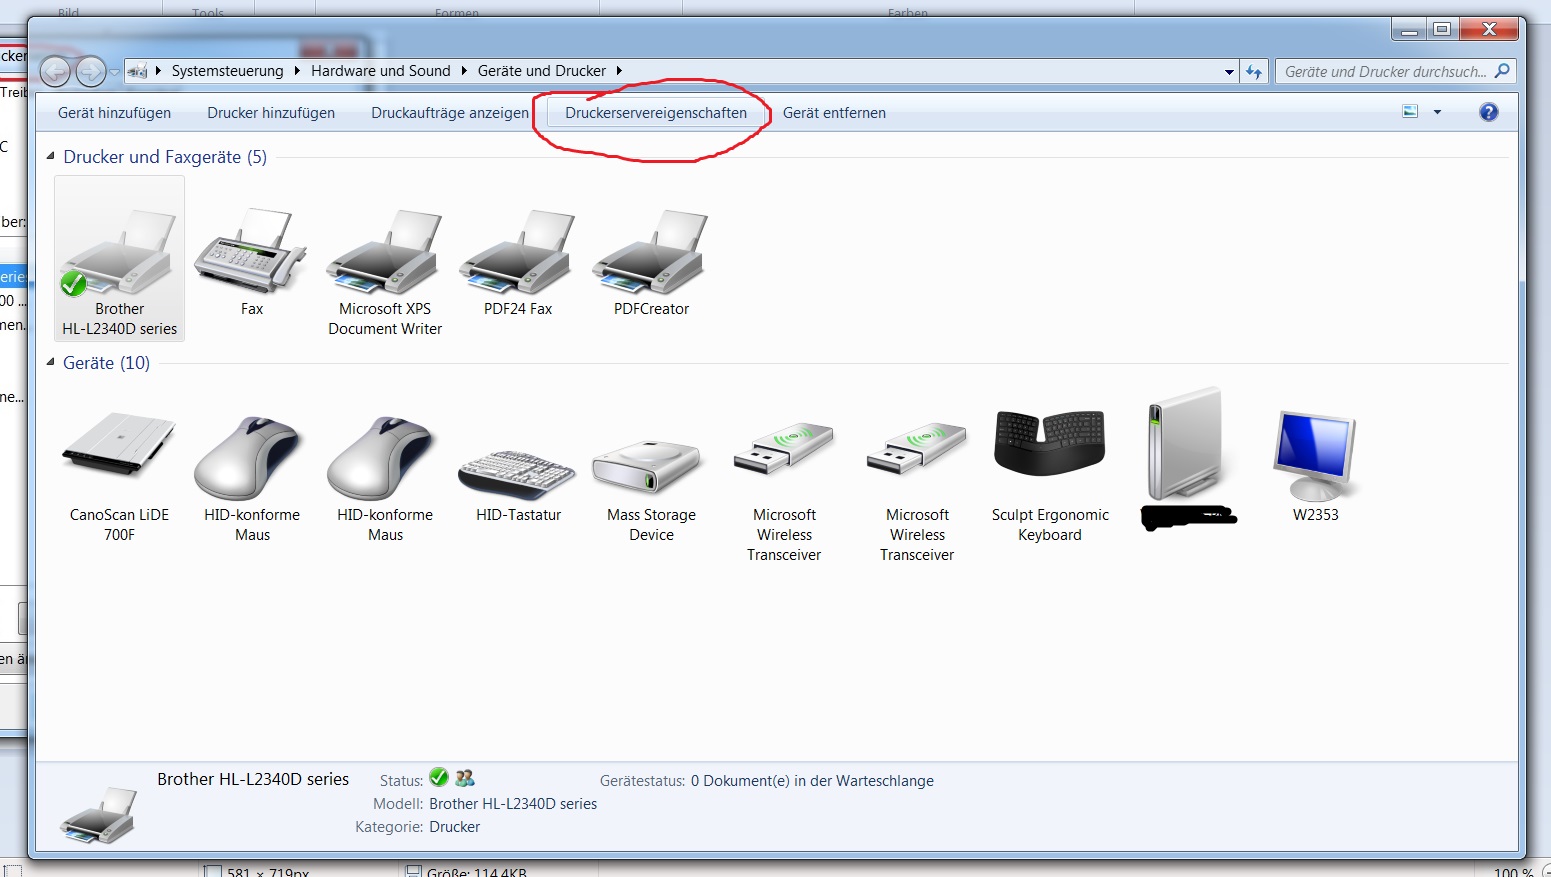This screenshot has width=1551, height=877.
Task: Open Druckerservereigenschaften
Action: pos(656,113)
